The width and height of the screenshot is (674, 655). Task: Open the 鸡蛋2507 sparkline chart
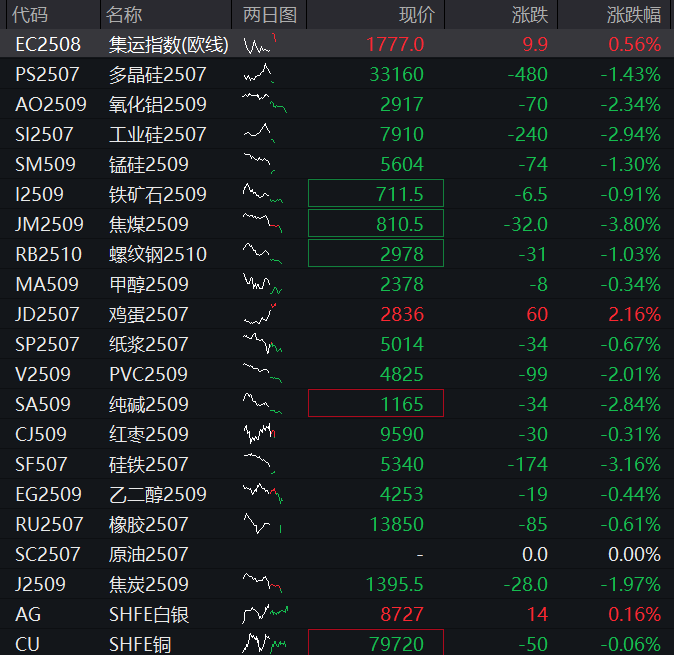(x=260, y=314)
